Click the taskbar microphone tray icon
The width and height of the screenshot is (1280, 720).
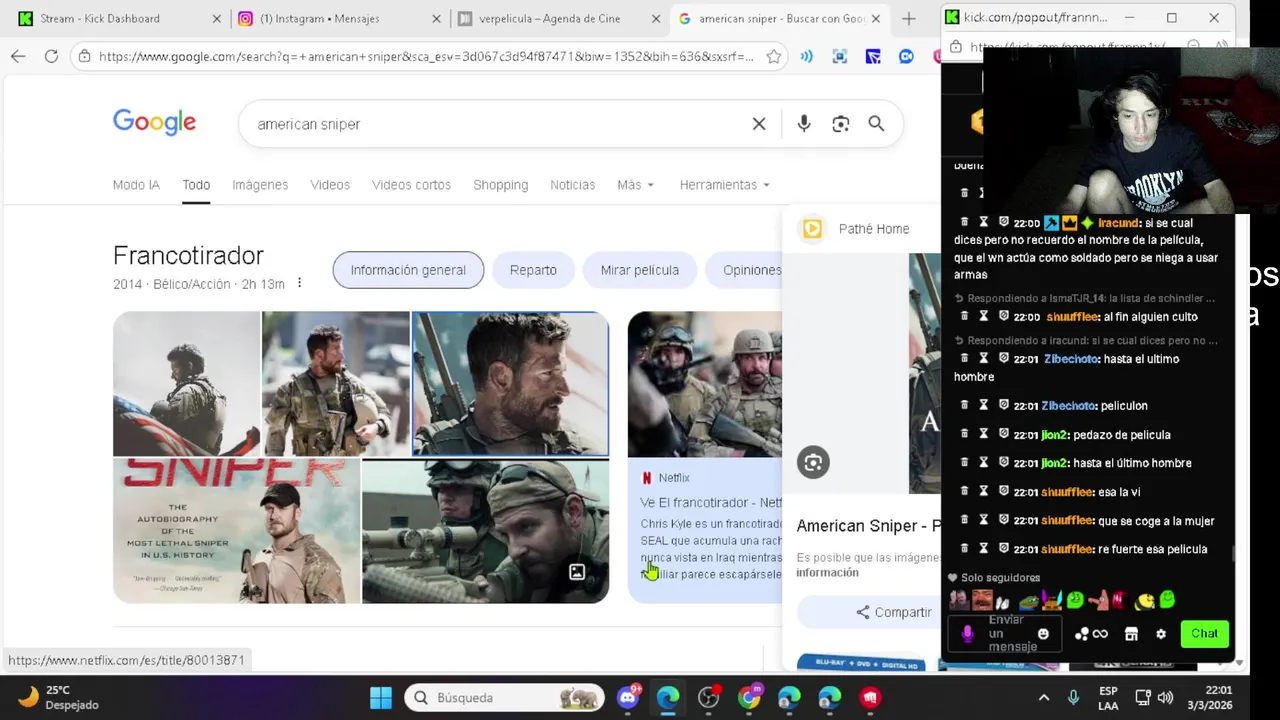click(1073, 697)
